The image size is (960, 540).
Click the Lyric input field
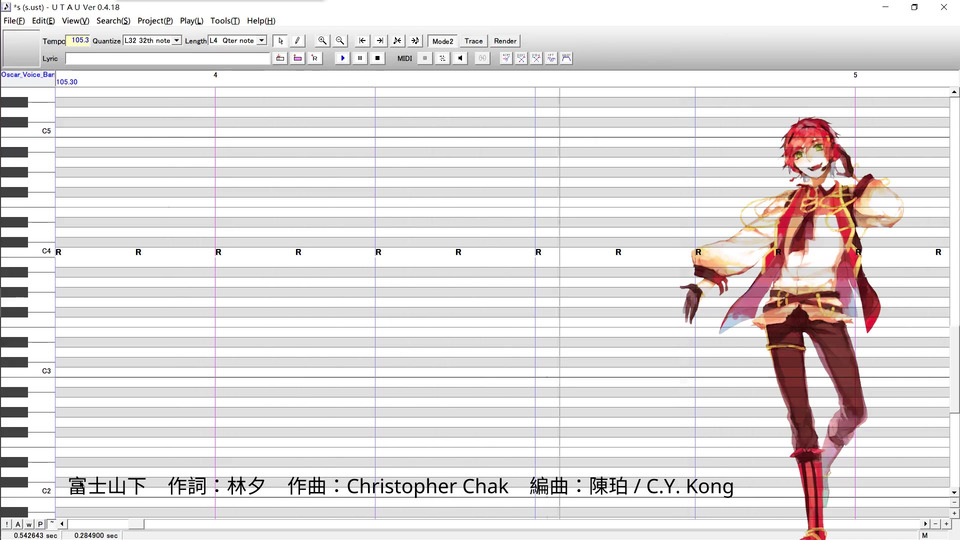pyautogui.click(x=168, y=58)
